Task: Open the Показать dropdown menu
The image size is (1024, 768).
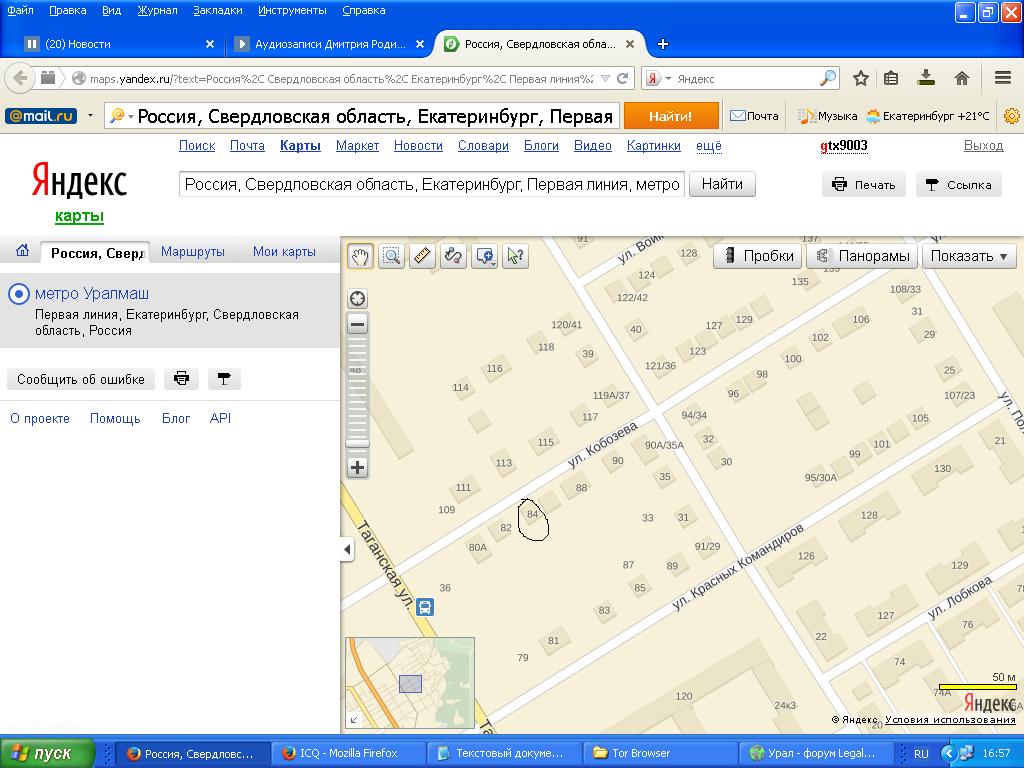Action: (969, 256)
